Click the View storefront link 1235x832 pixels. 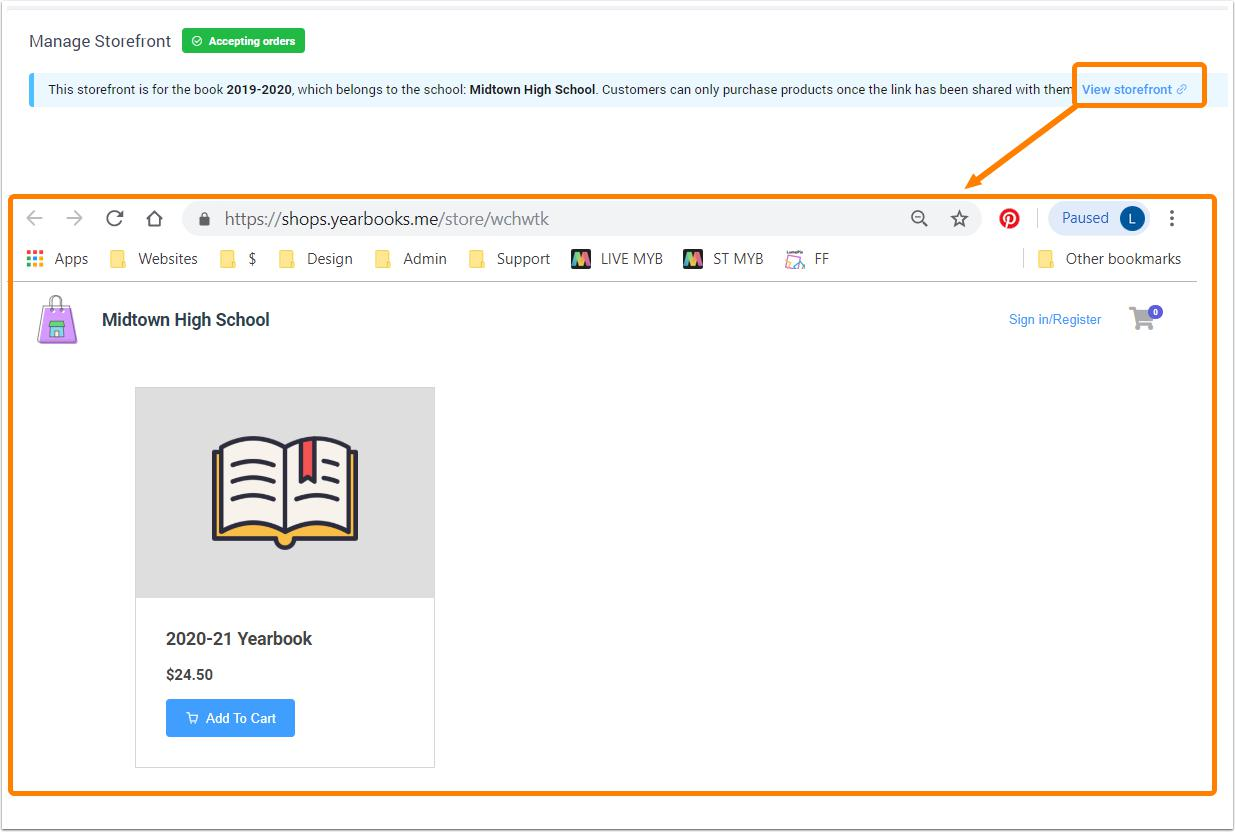1134,89
